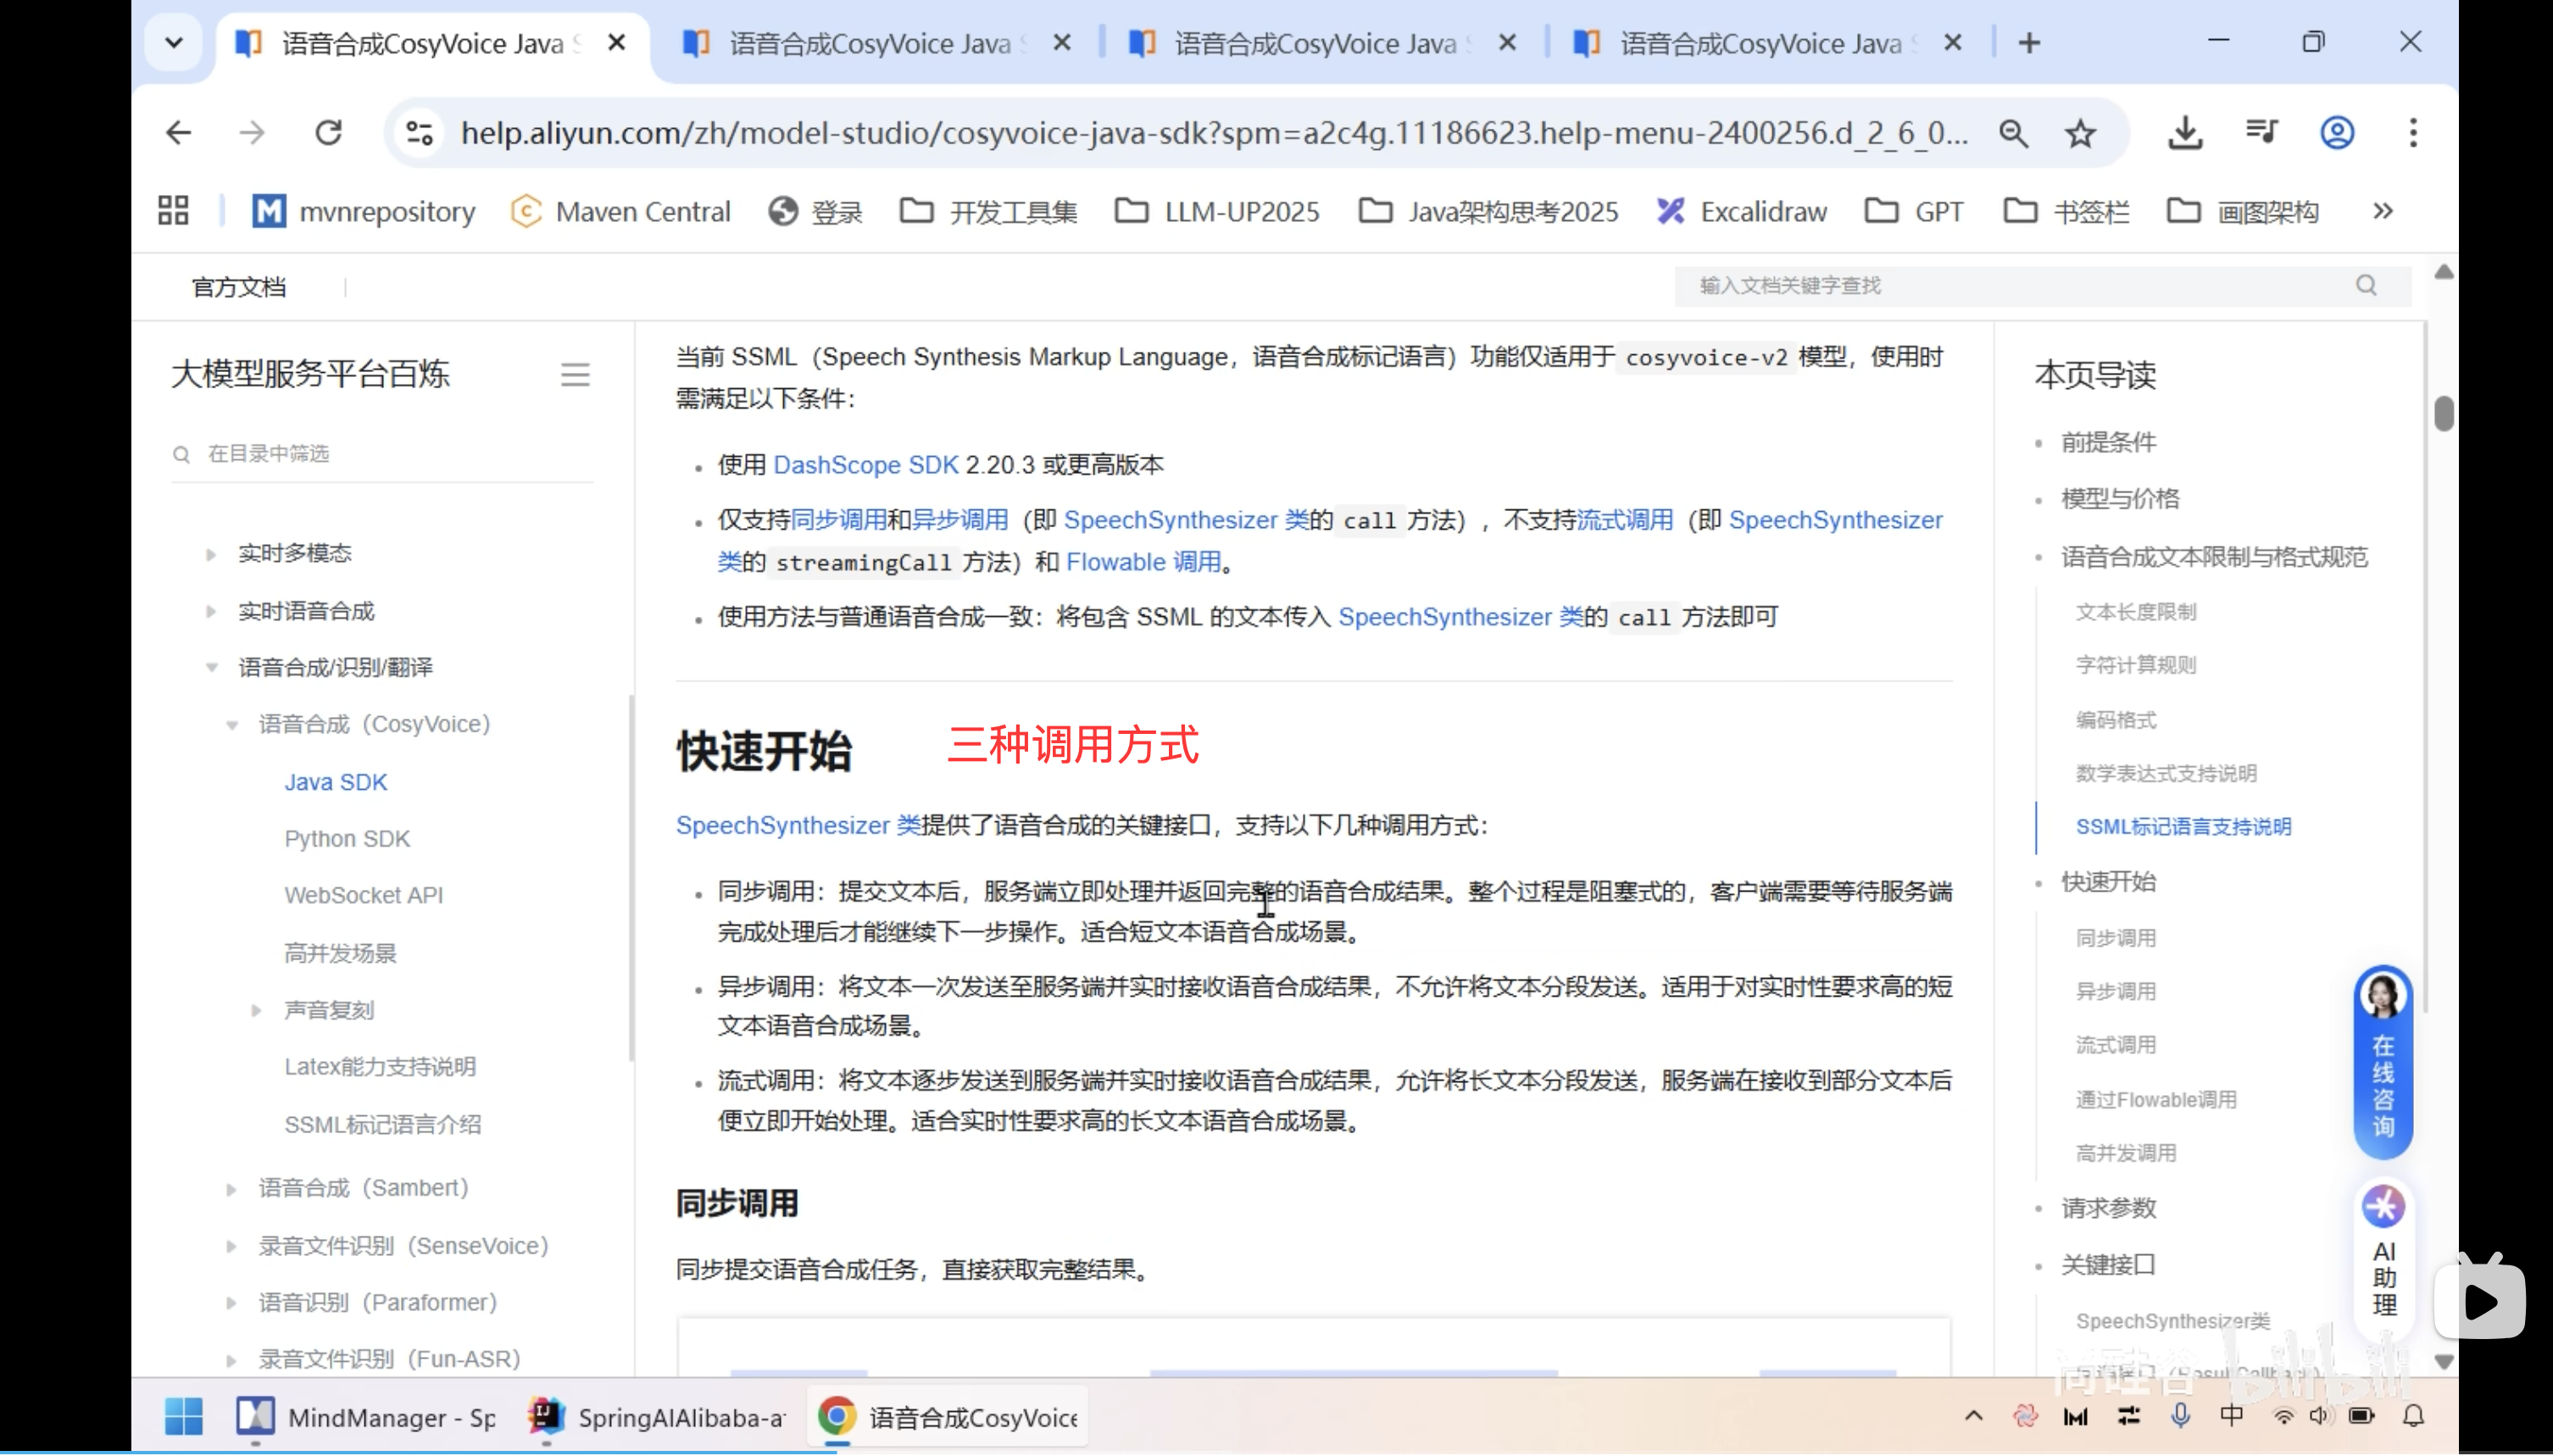Open the tab search dropdown arrow
This screenshot has width=2553, height=1456.
coord(173,42)
